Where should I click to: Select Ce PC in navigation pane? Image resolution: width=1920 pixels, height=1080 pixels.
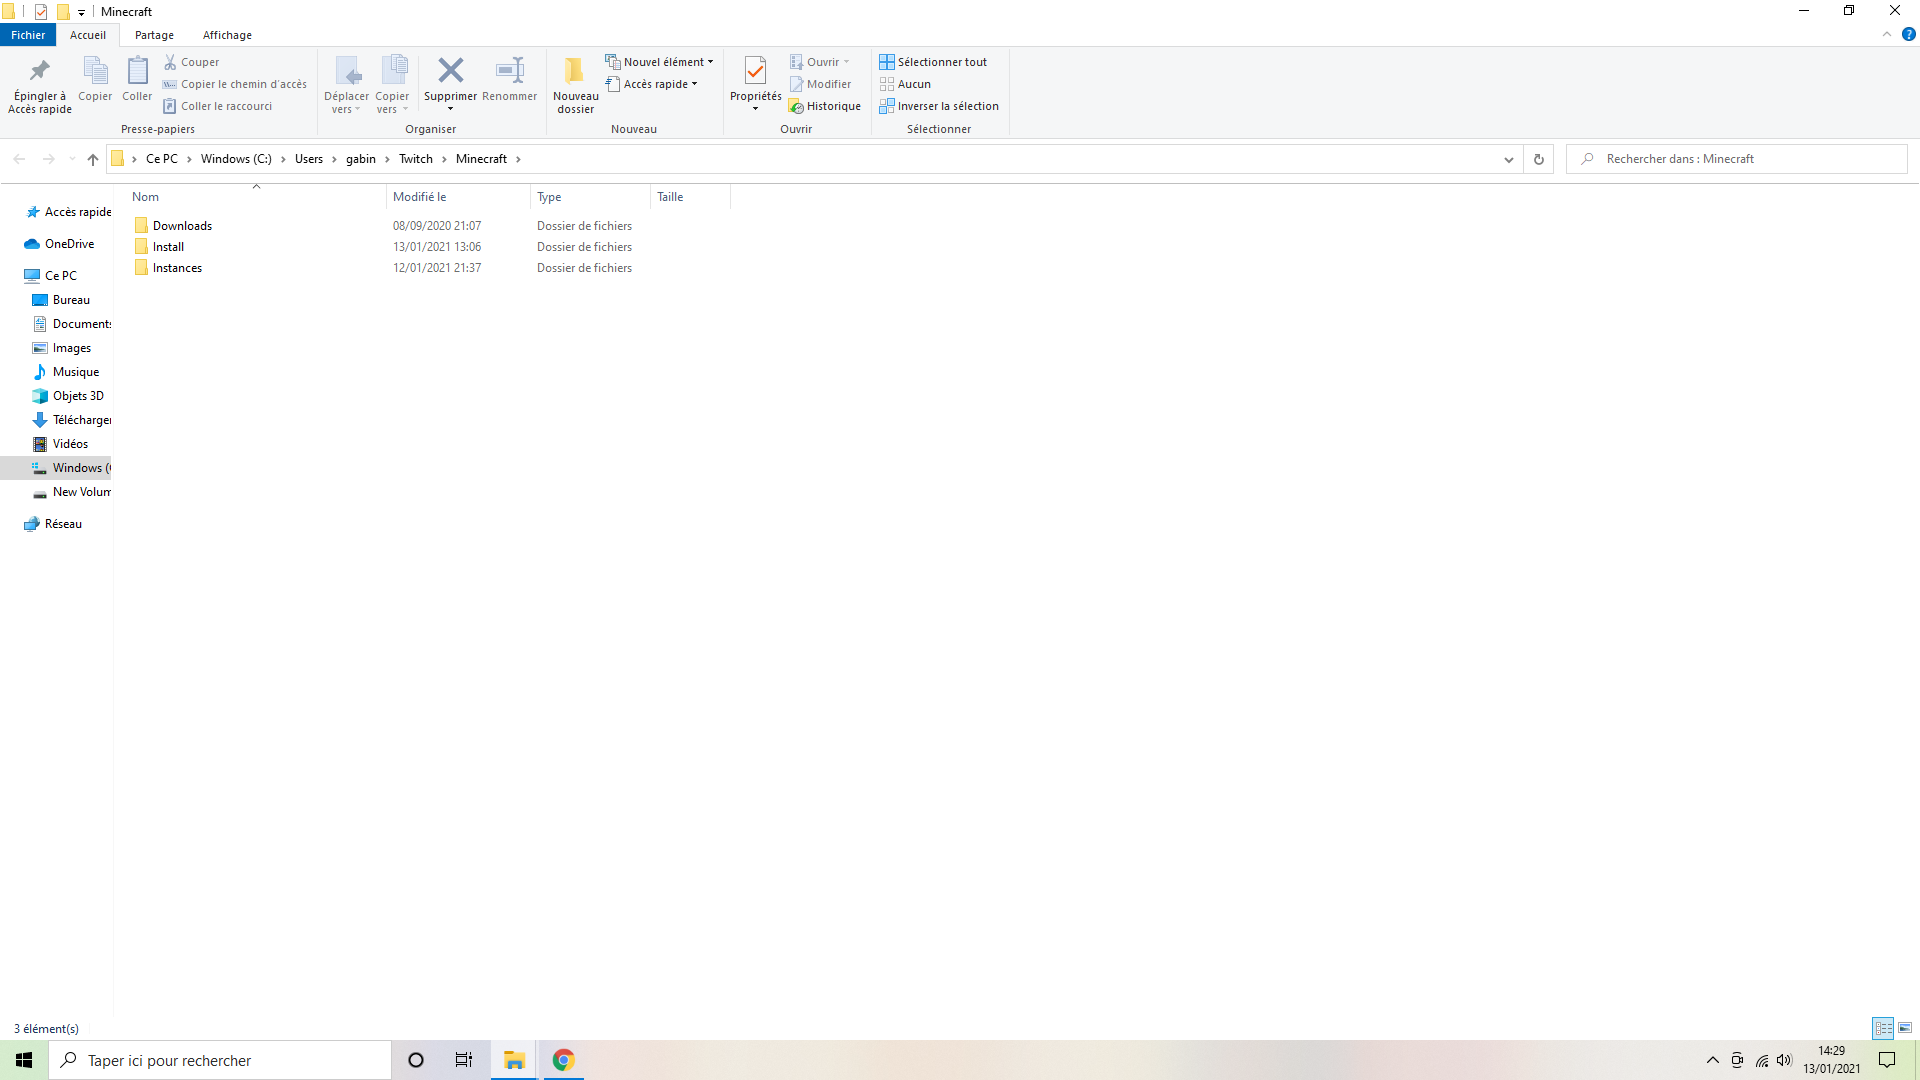51,276
